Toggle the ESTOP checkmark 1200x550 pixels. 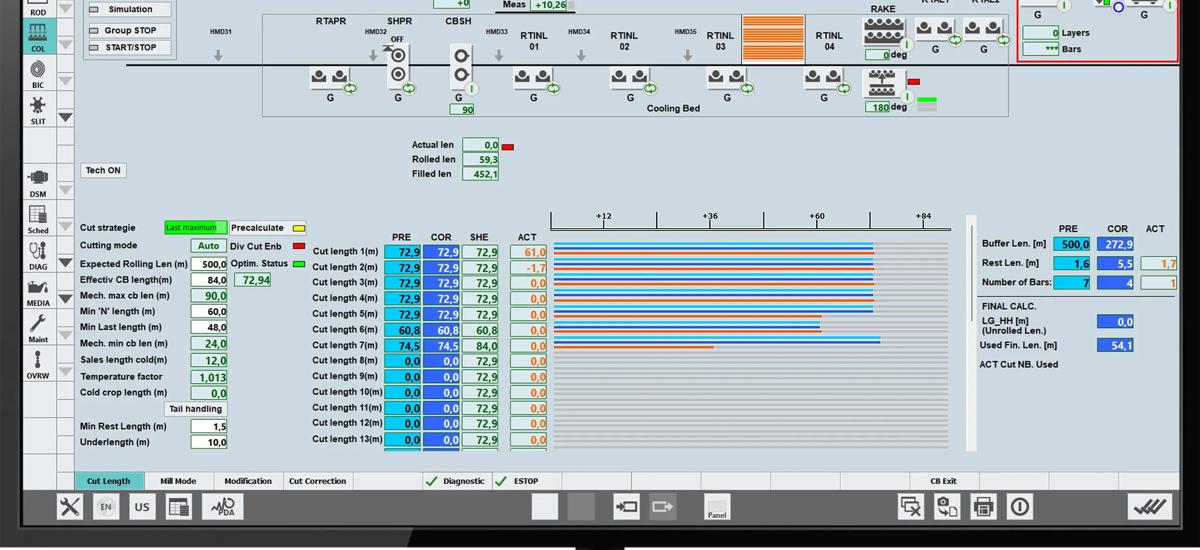click(501, 481)
